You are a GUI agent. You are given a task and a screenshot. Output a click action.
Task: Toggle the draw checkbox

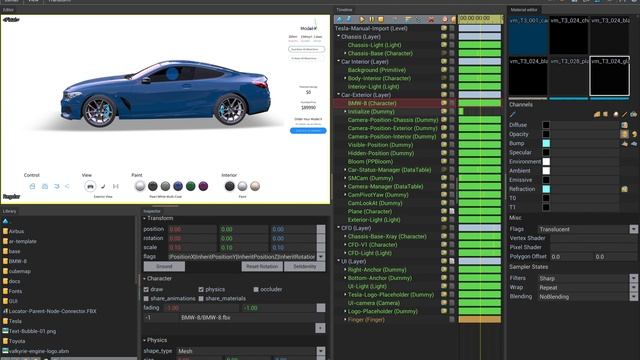pos(146,289)
